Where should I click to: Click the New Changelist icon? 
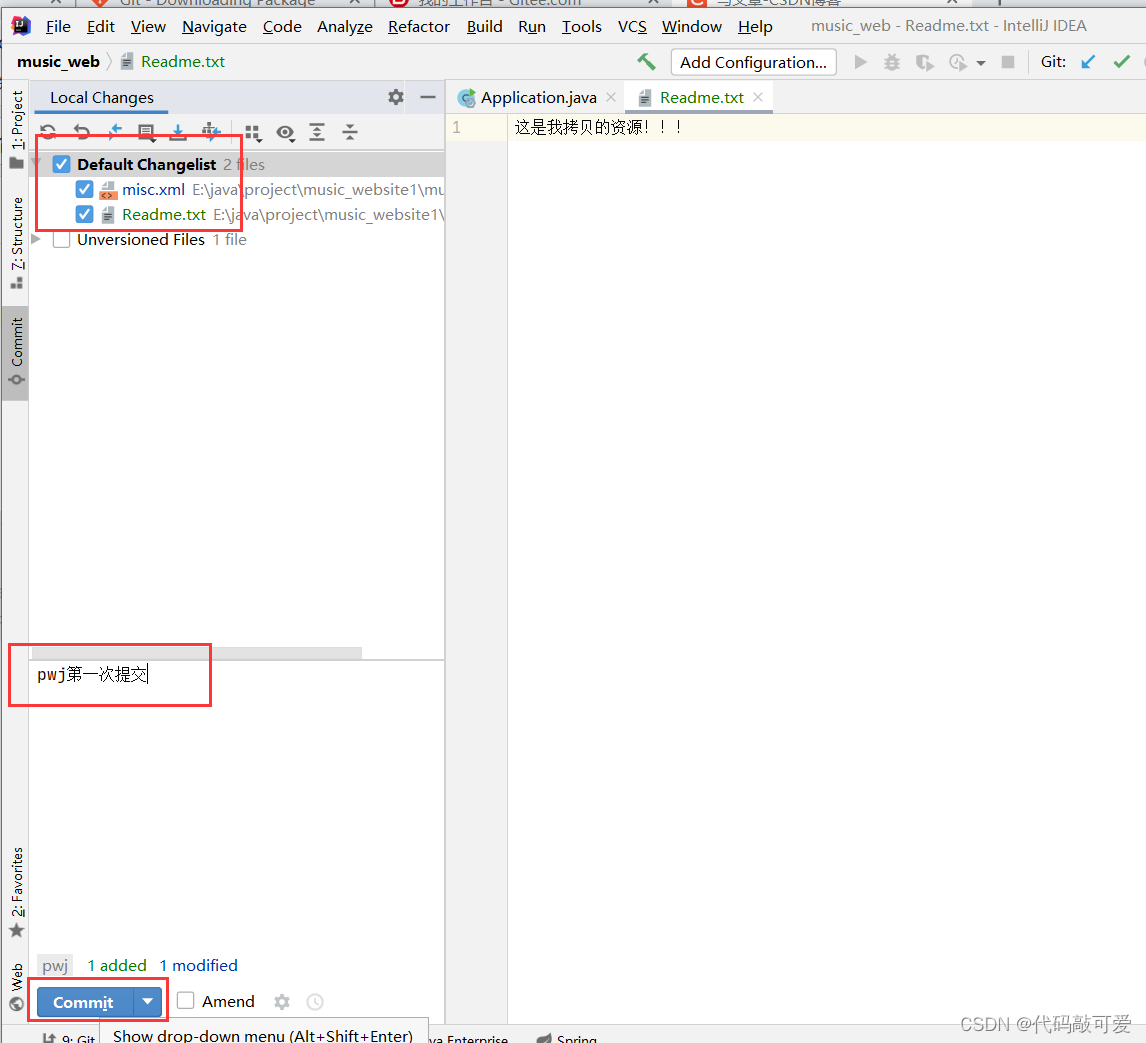click(x=146, y=132)
